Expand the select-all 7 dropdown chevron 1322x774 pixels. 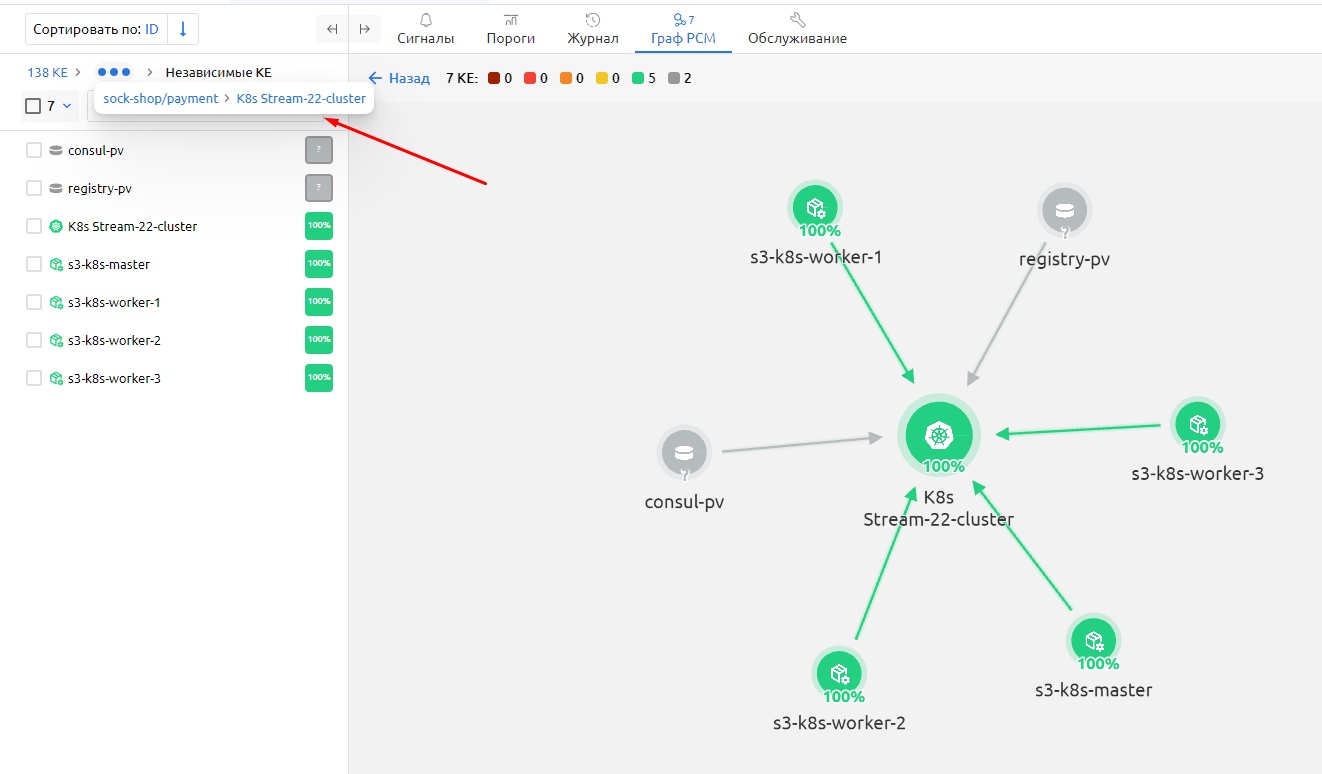[x=67, y=106]
